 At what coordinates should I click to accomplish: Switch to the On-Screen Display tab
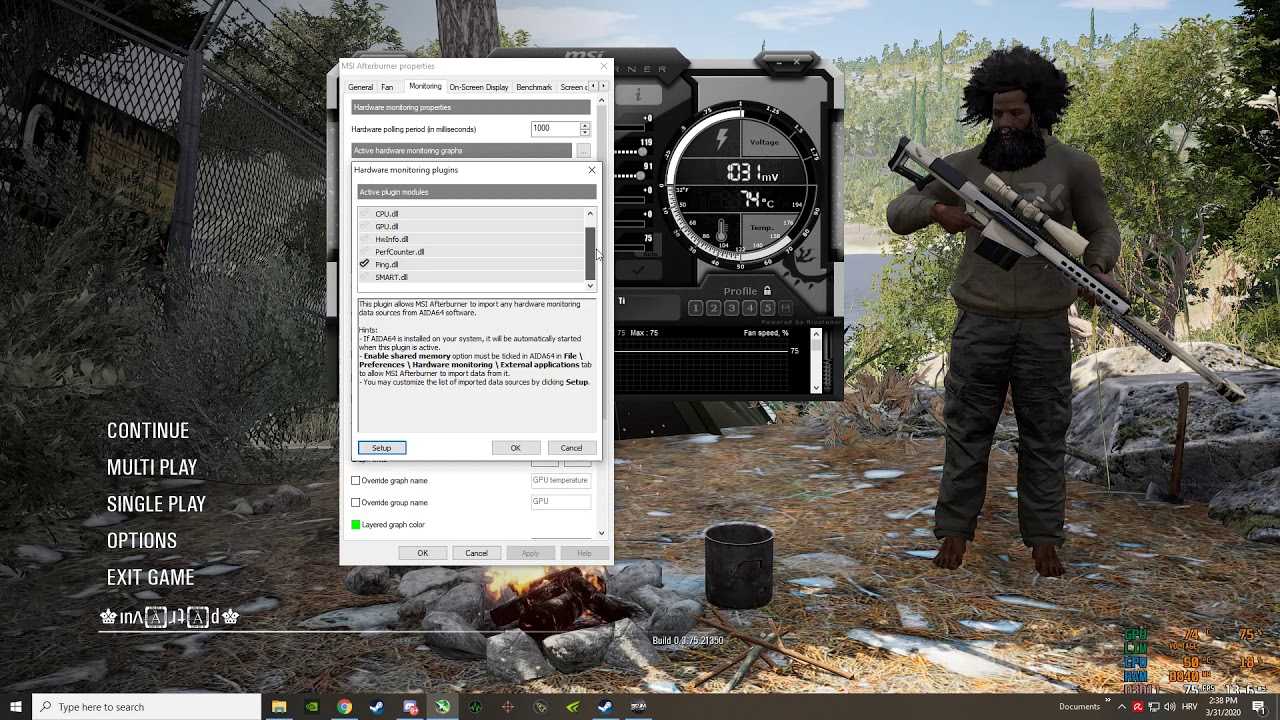point(478,87)
